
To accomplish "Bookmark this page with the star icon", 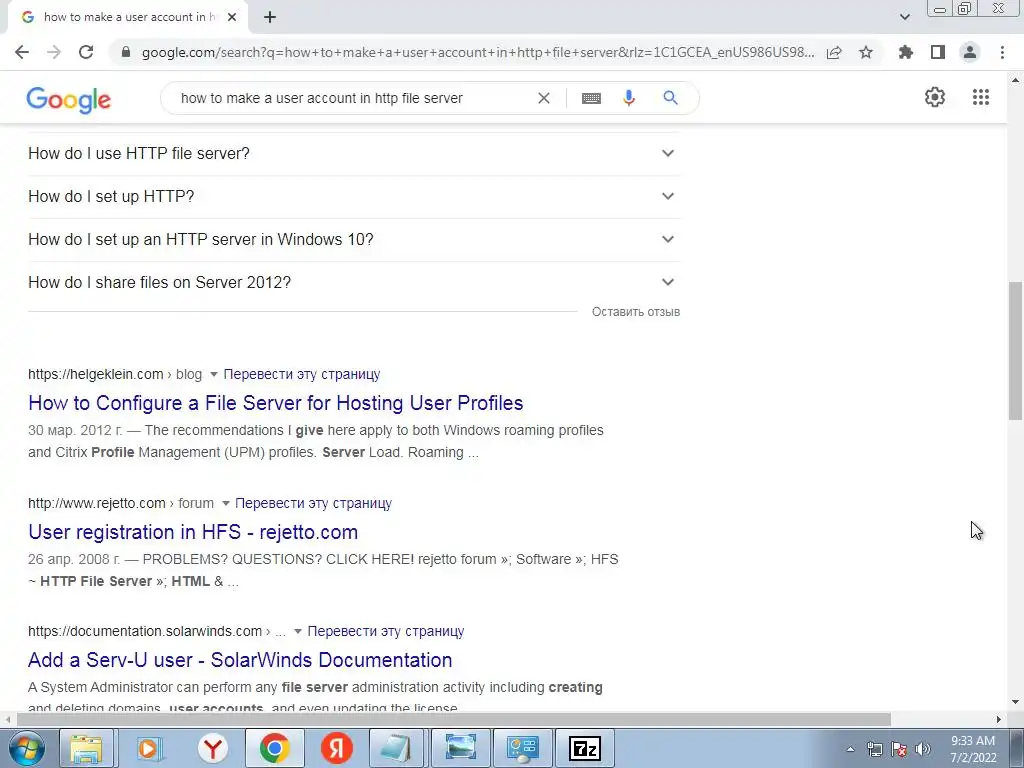I will (866, 52).
